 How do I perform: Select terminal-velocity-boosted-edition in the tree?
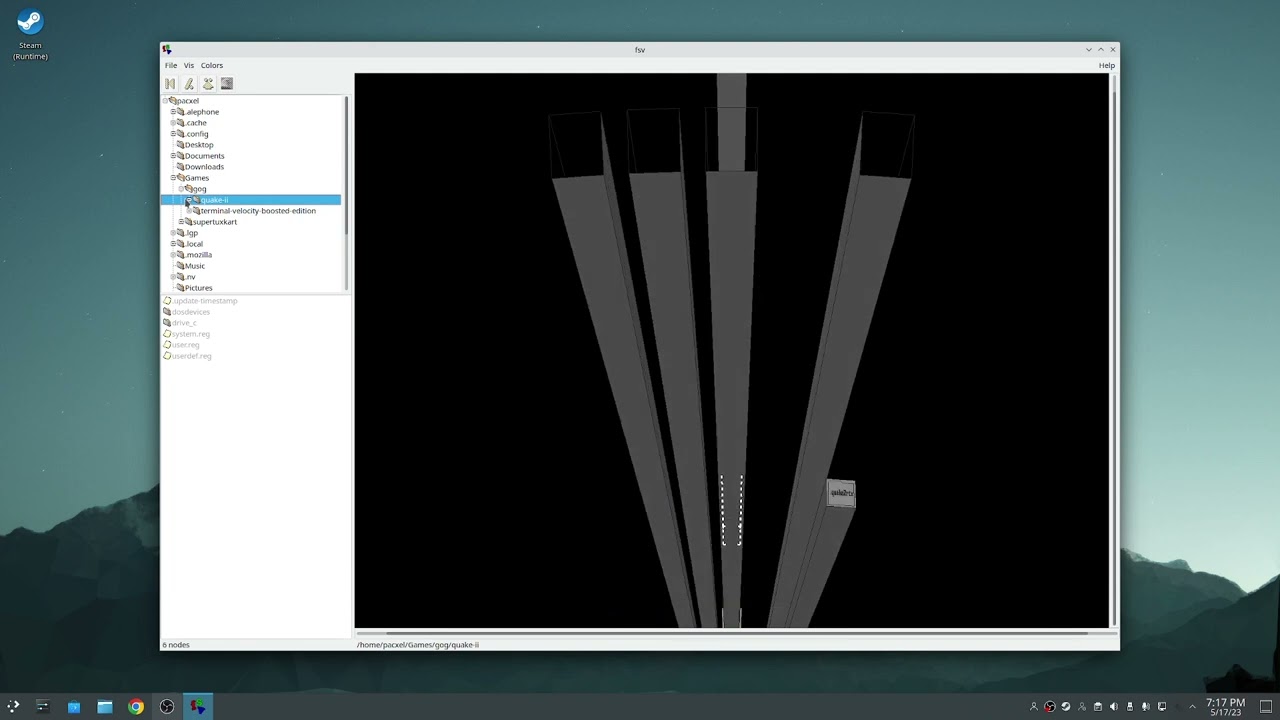point(258,211)
